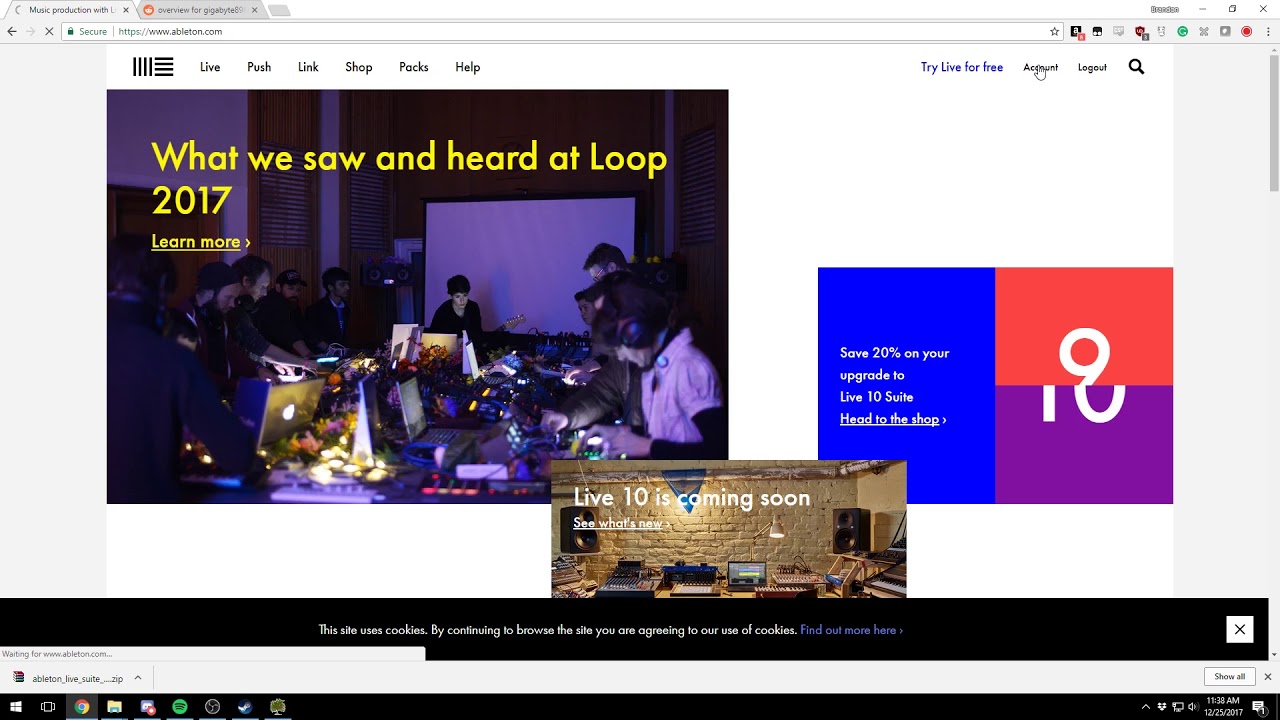Open the Windows Start menu
This screenshot has width=1280, height=720.
[x=16, y=707]
